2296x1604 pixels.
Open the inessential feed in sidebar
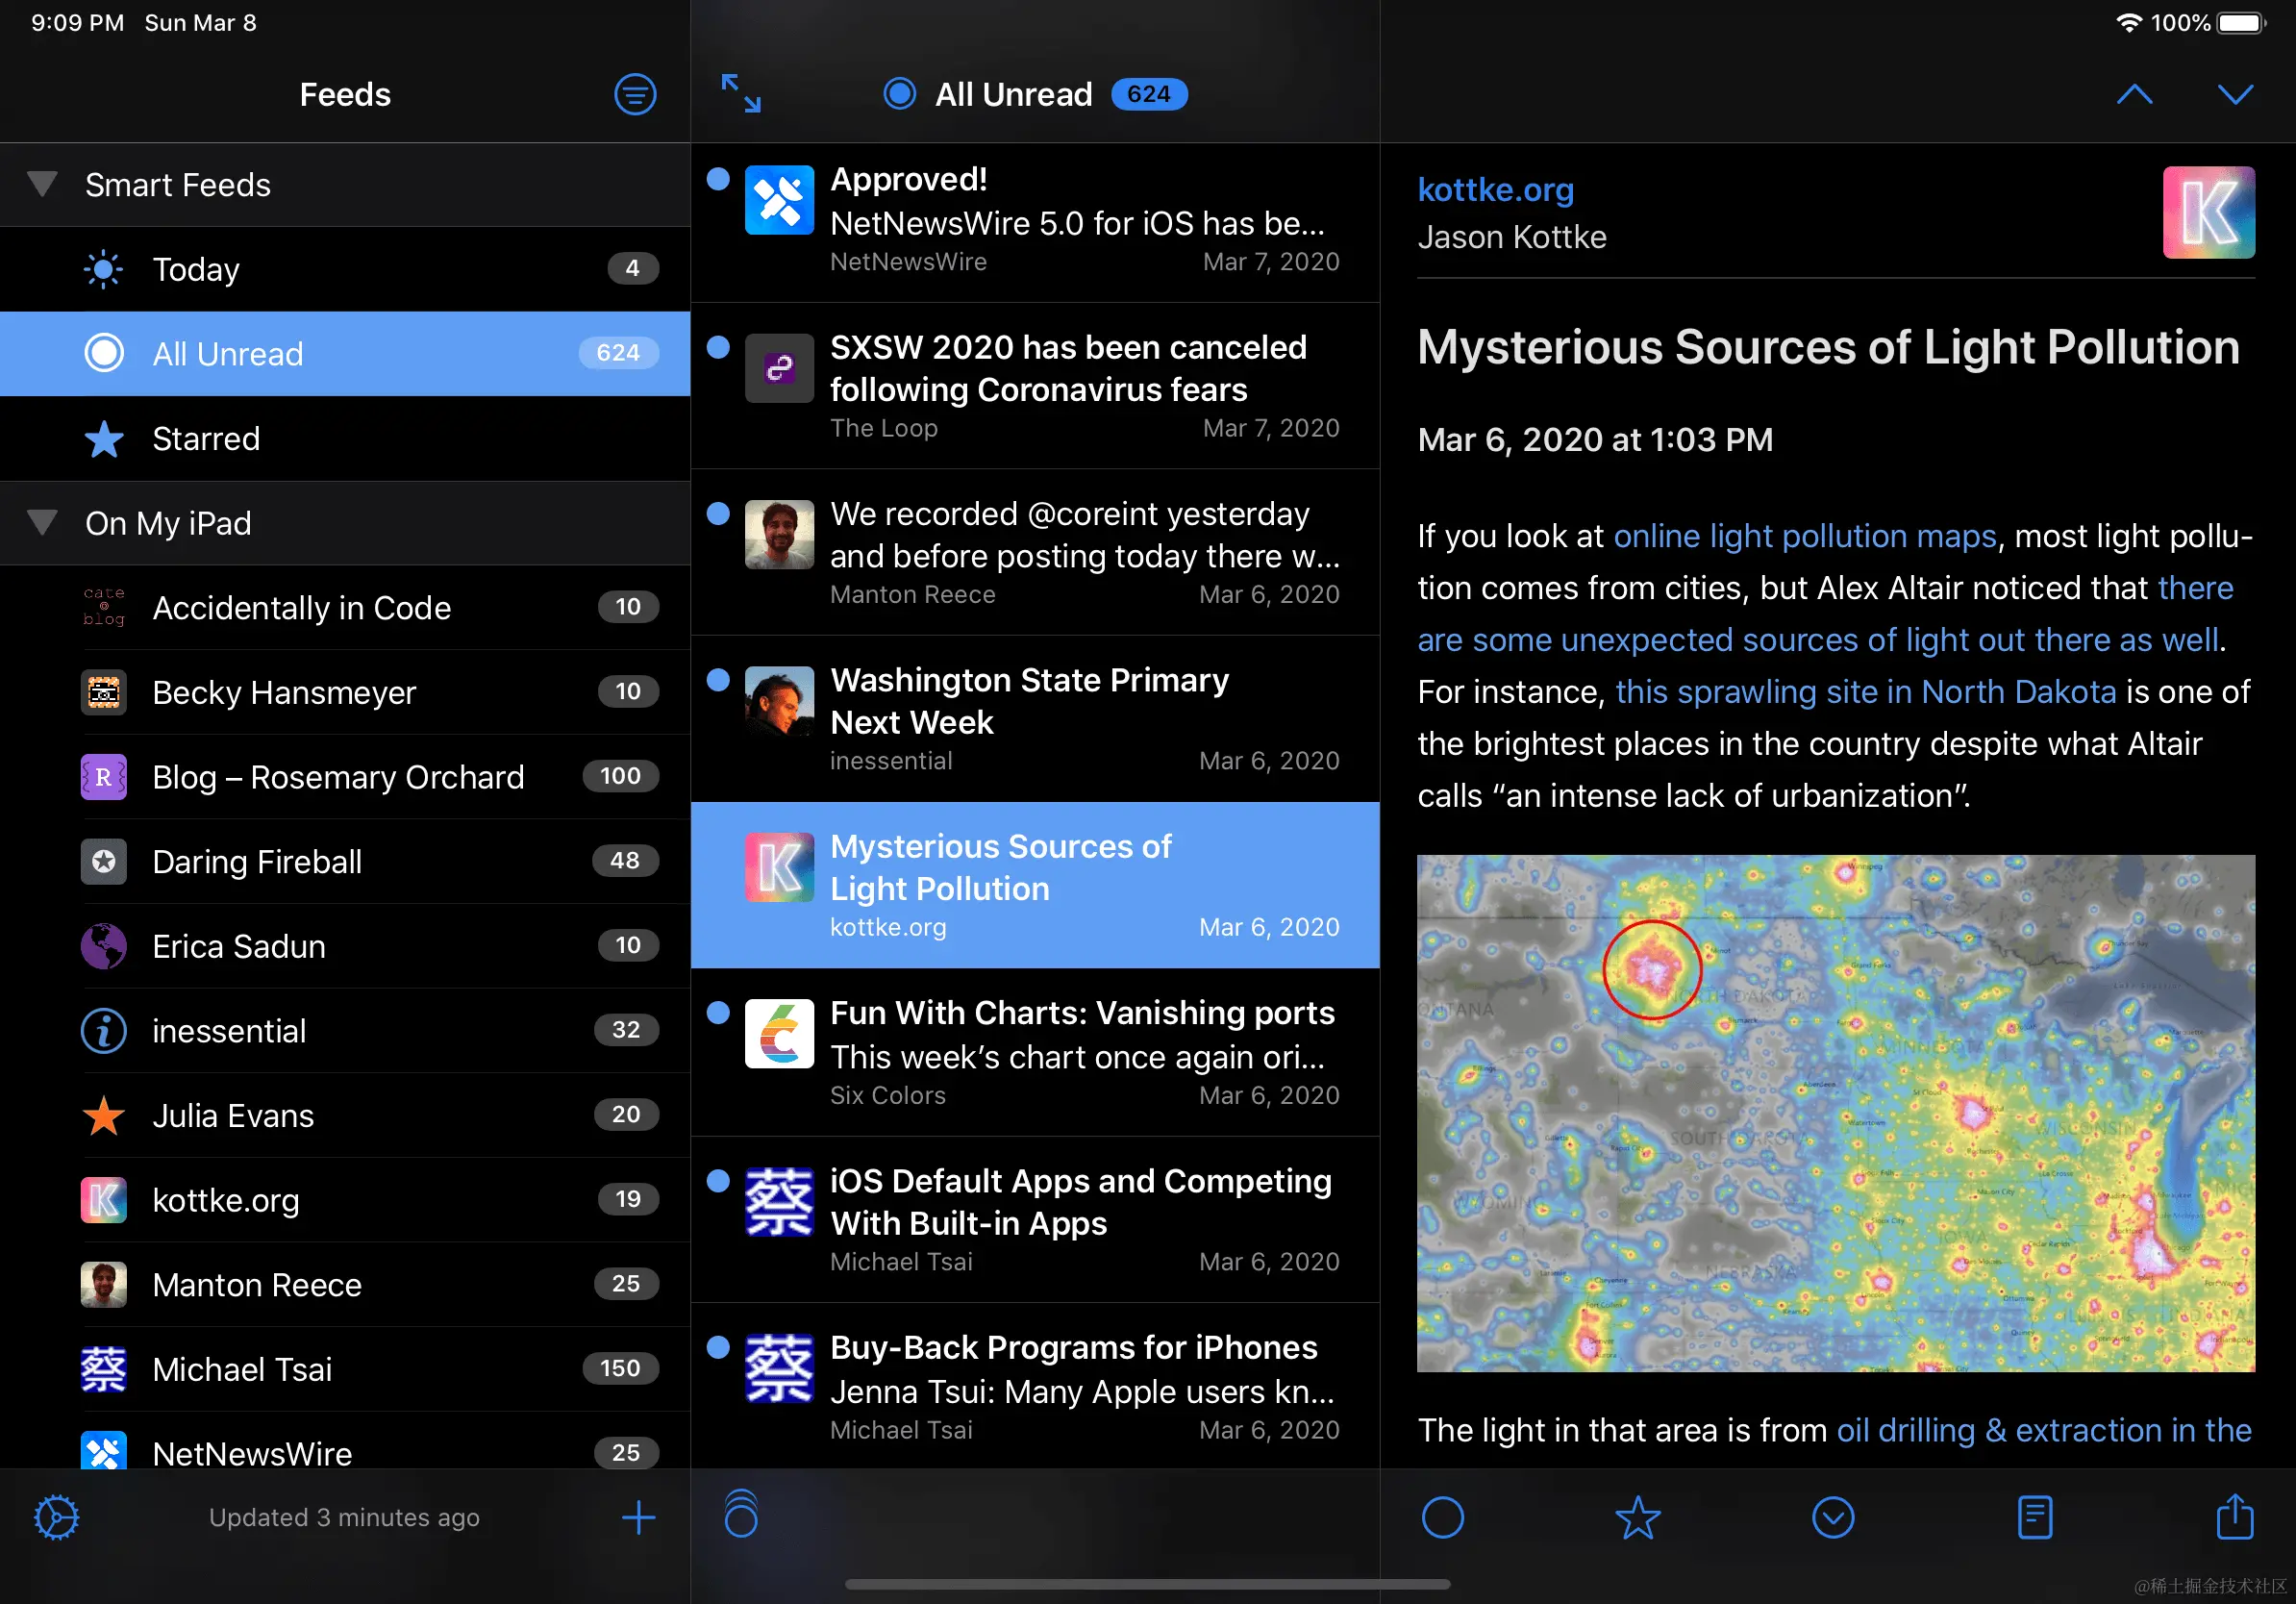tap(345, 1031)
